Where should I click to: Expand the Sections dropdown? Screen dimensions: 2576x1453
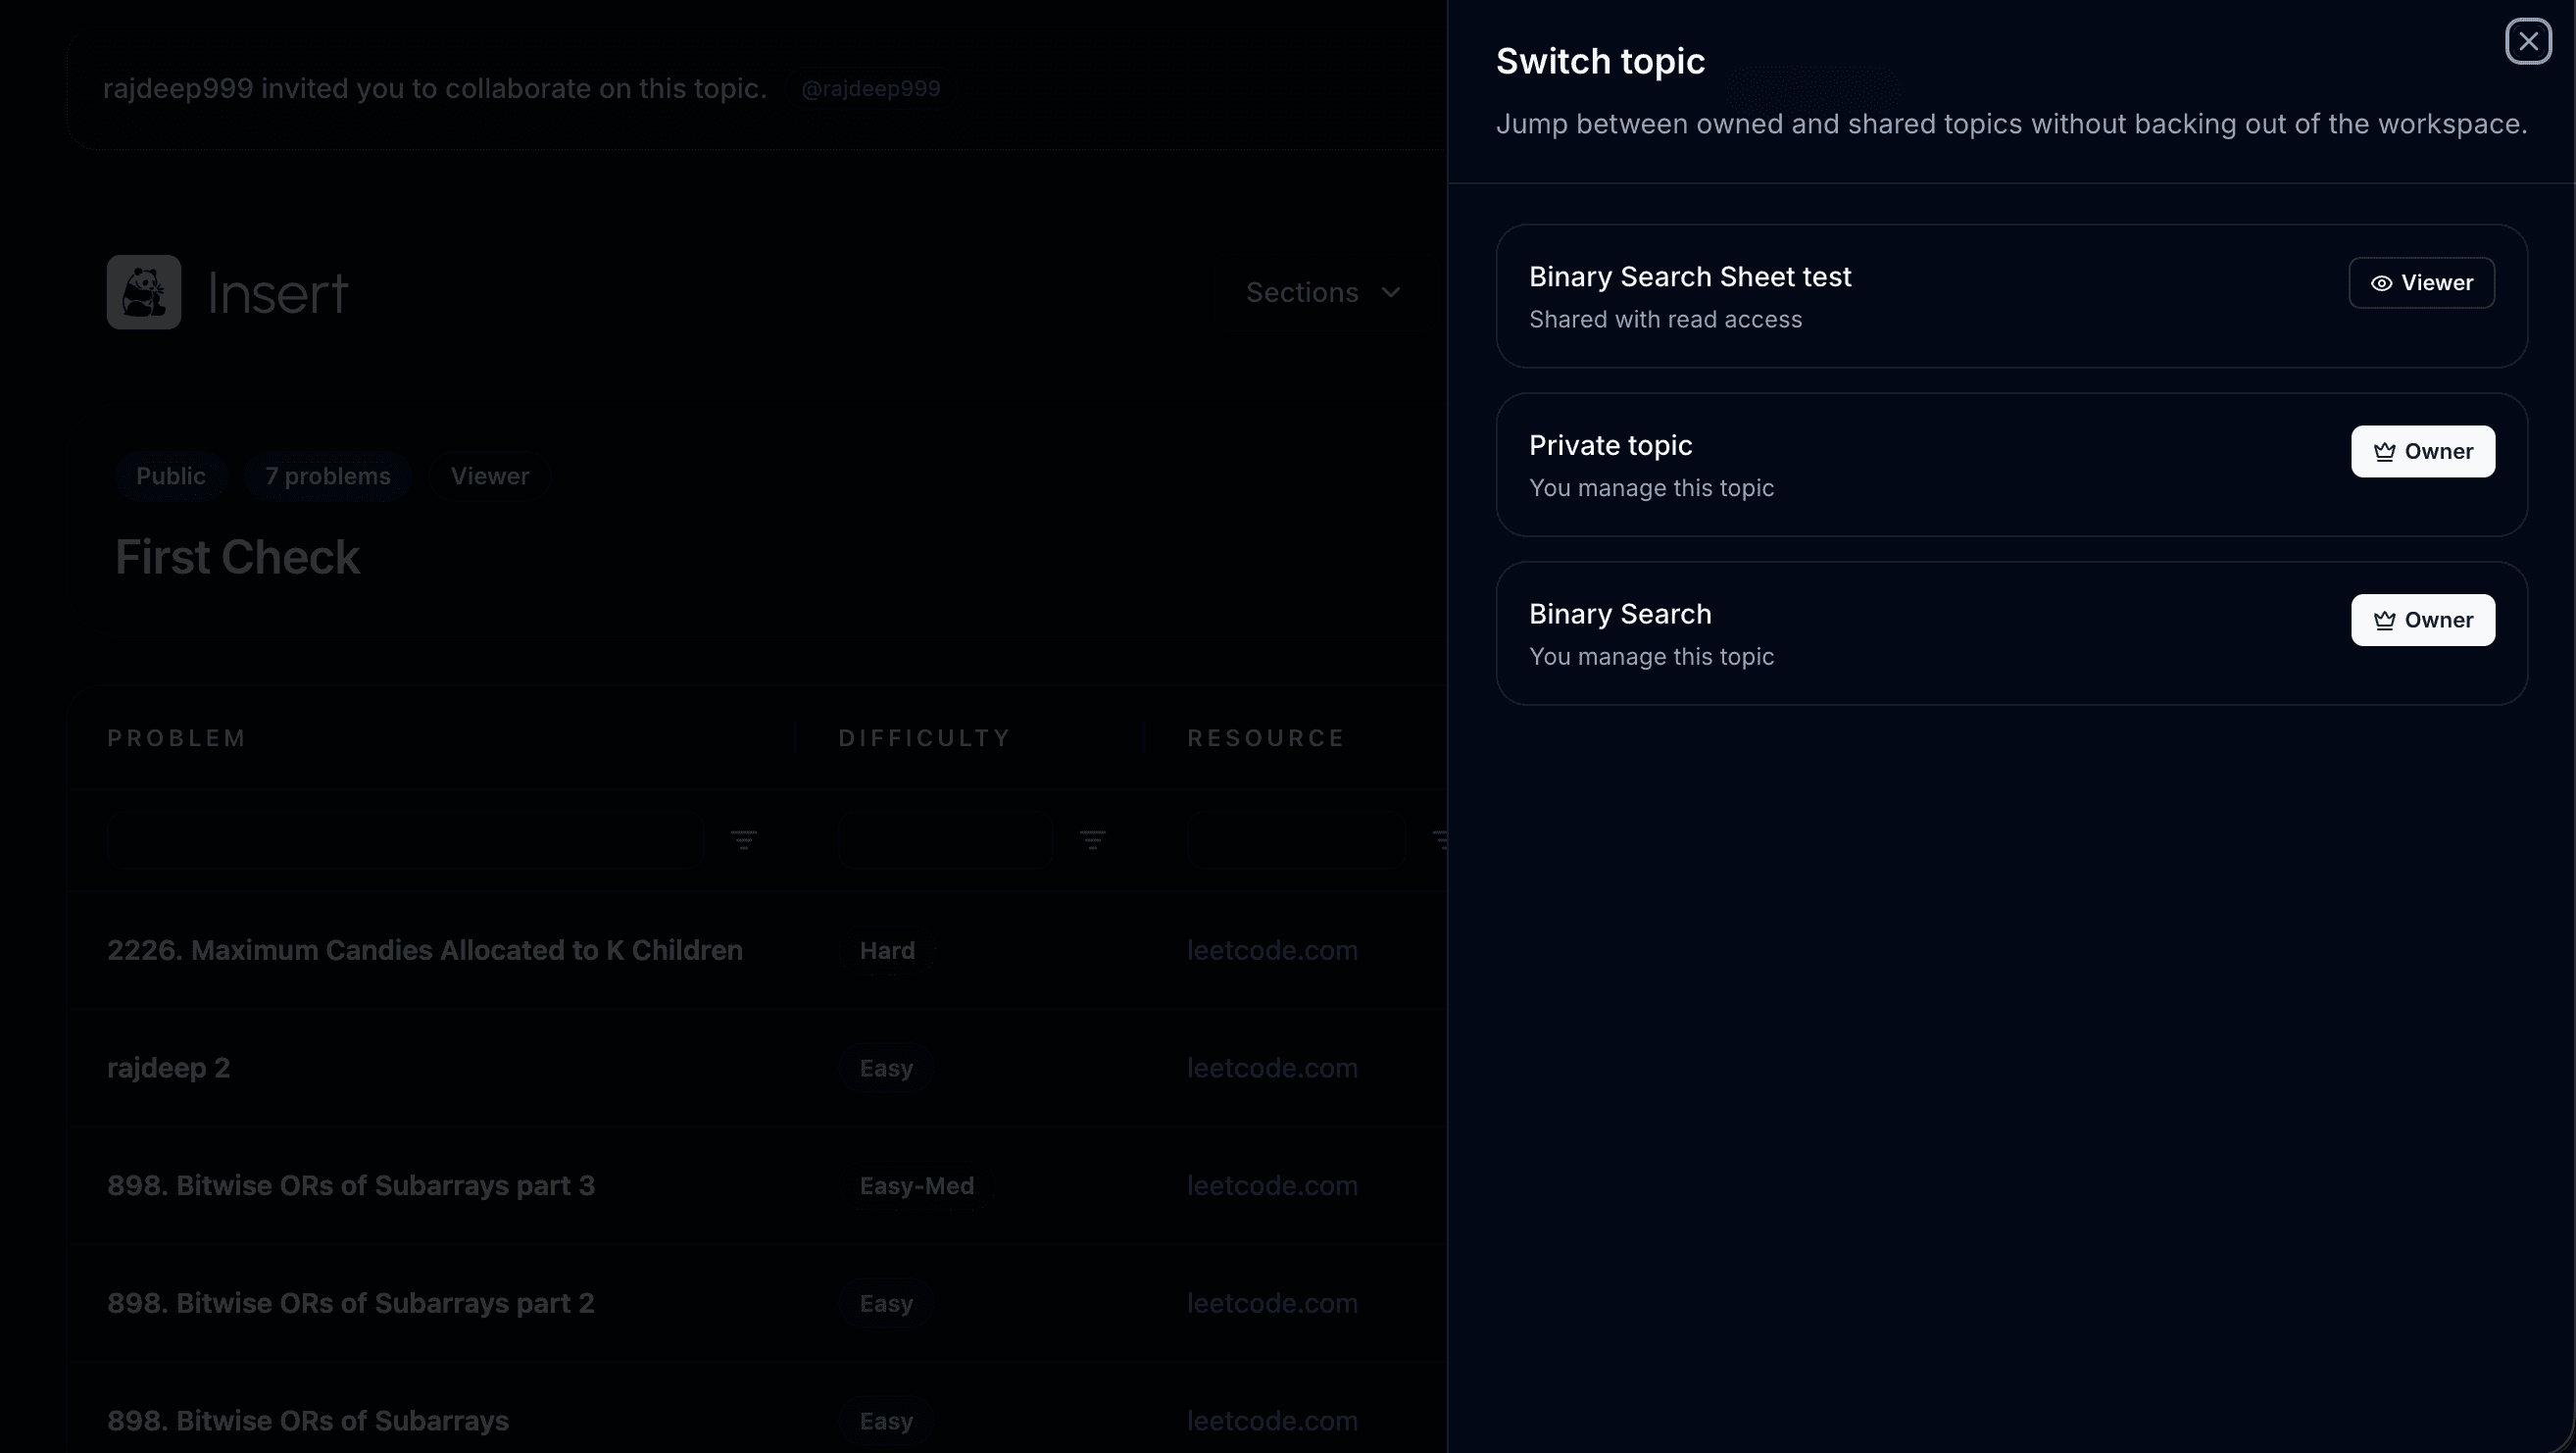(x=1322, y=292)
